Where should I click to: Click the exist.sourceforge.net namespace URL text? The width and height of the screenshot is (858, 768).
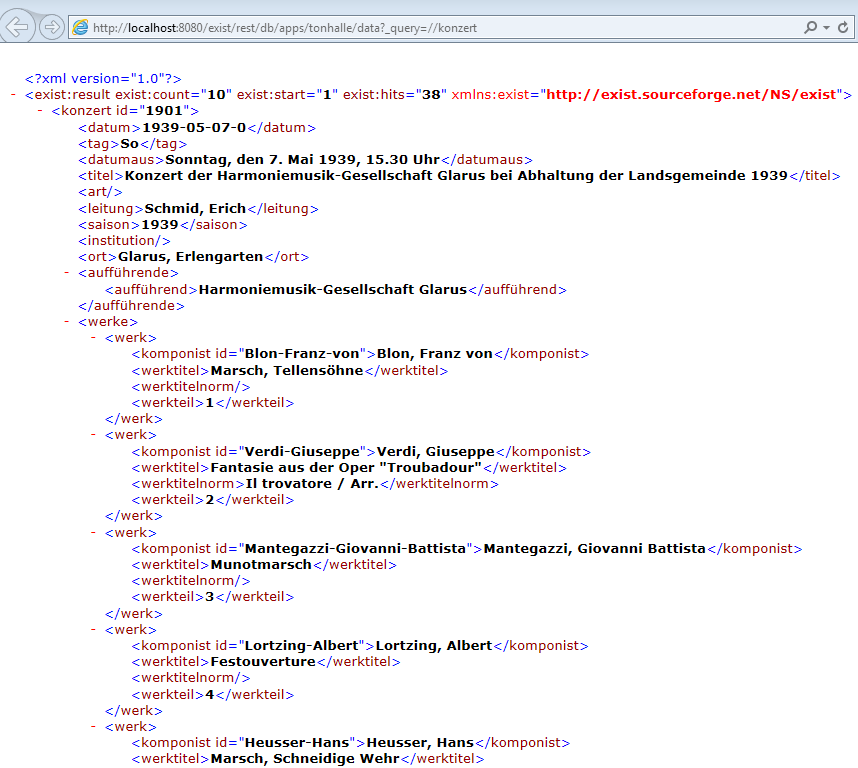(x=691, y=95)
